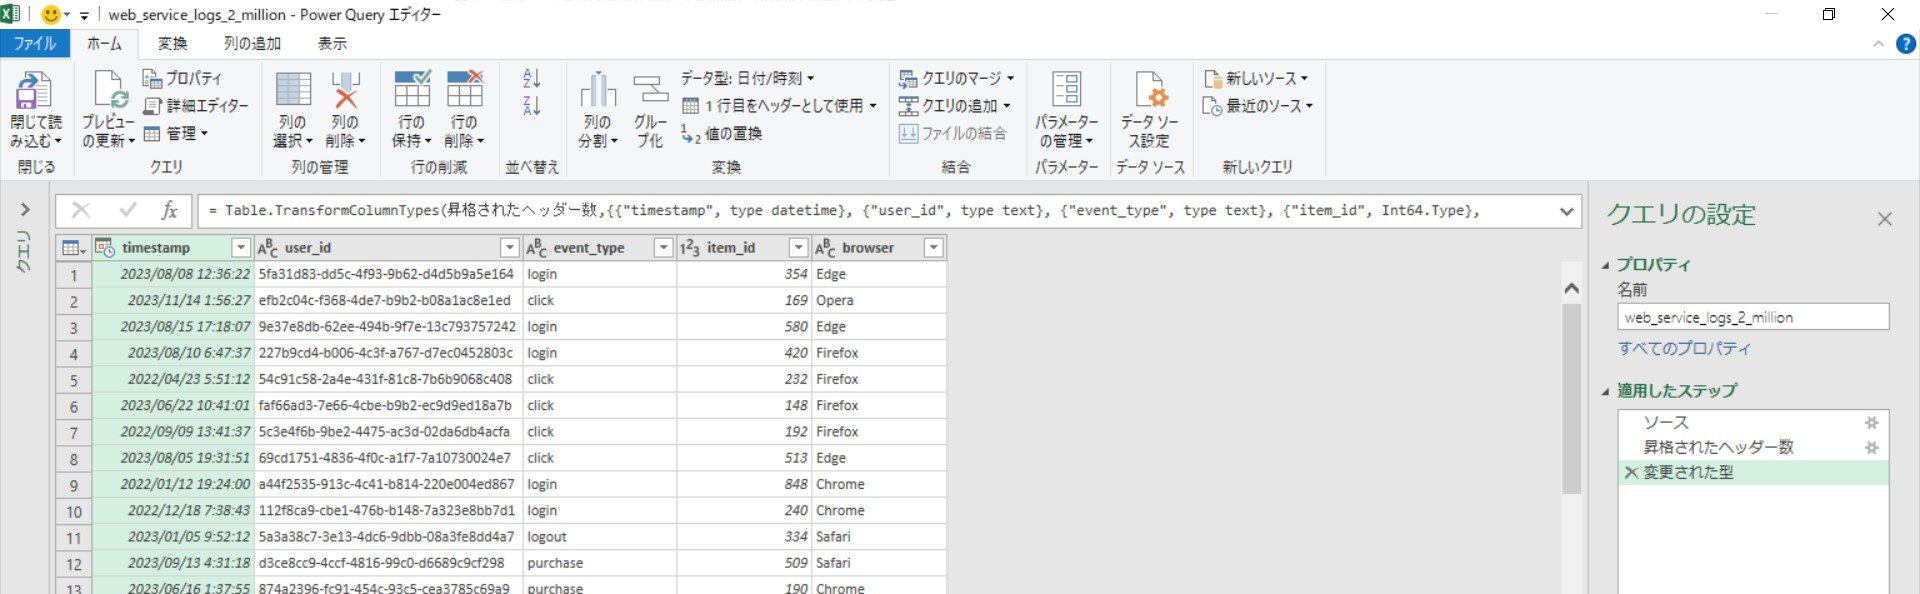
Task: Collapse Properties section
Action: 1606,265
